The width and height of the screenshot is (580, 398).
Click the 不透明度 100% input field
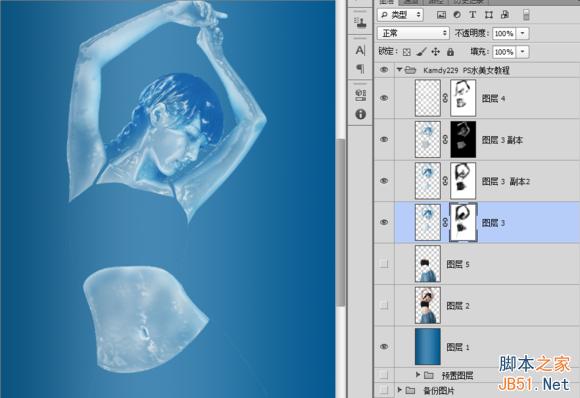504,33
